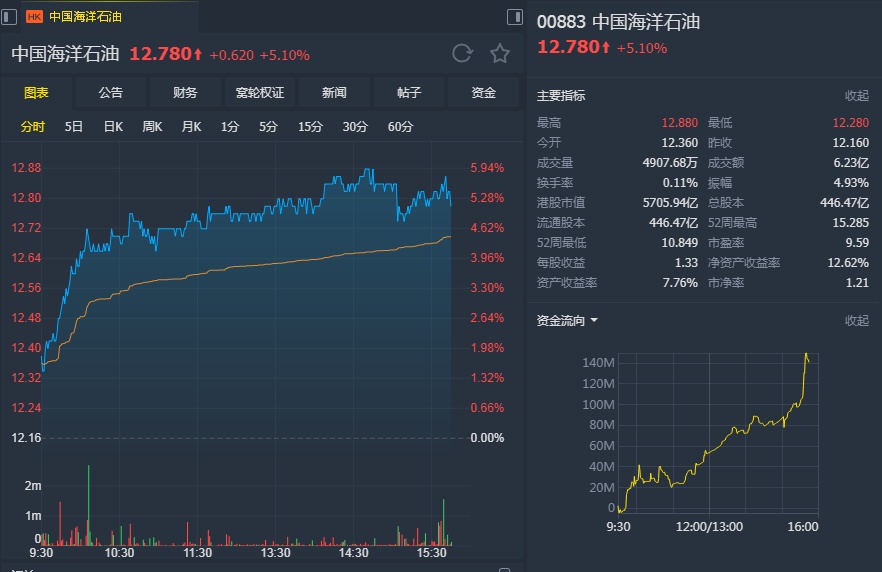Viewport: 882px width, 572px height.
Task: Switch to the 图表 tab
Action: click(37, 93)
